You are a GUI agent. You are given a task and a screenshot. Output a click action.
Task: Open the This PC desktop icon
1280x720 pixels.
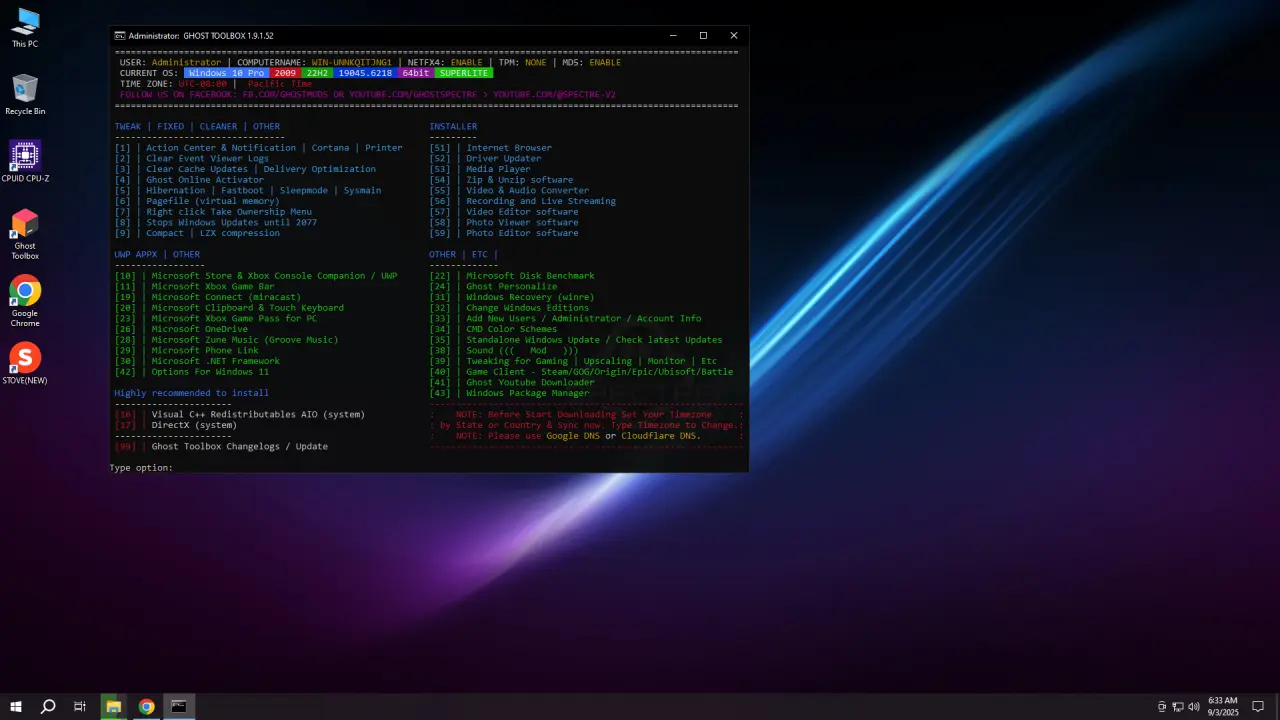[x=25, y=28]
